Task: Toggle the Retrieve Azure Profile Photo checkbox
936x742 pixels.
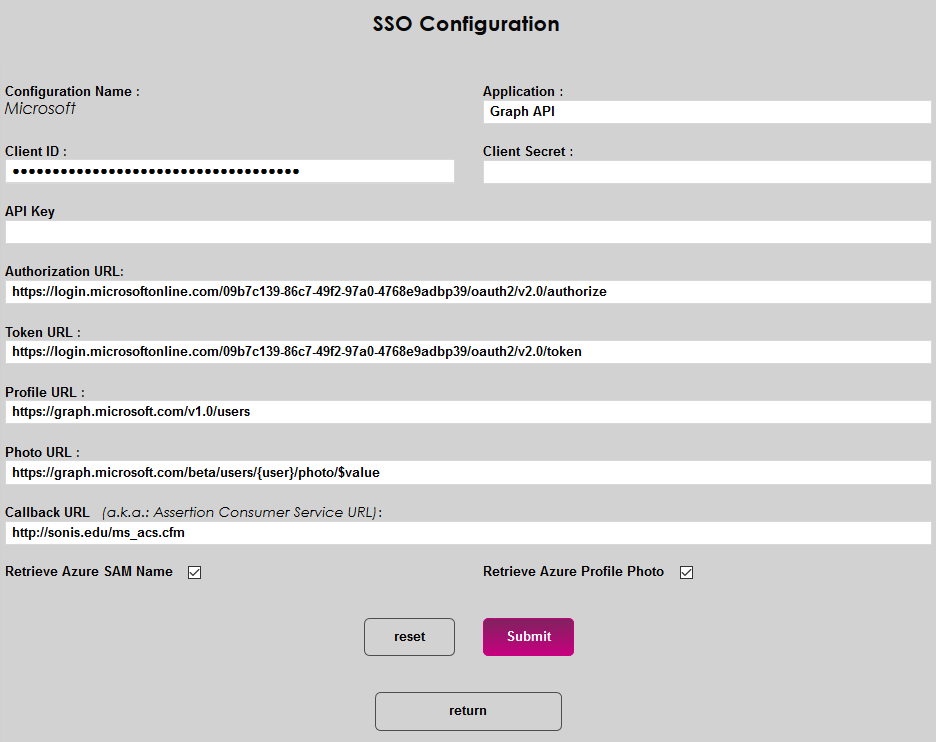Action: pyautogui.click(x=687, y=573)
